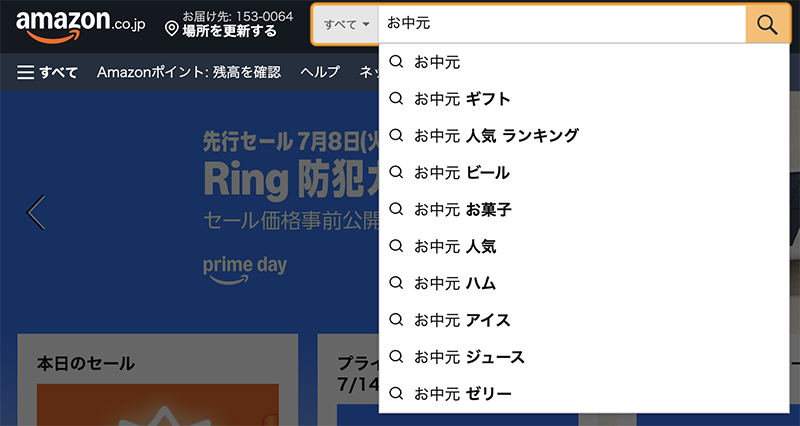Click into the search text field

click(x=562, y=24)
